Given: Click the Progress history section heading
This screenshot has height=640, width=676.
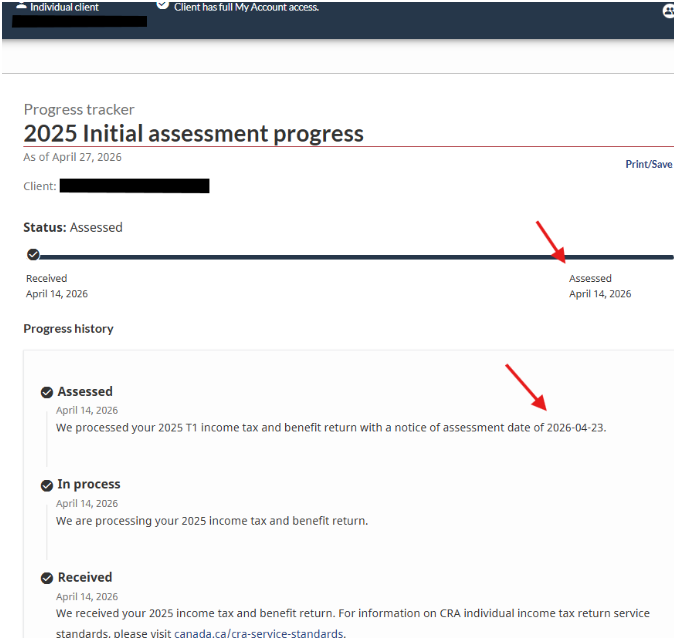Looking at the screenshot, I should 68,329.
